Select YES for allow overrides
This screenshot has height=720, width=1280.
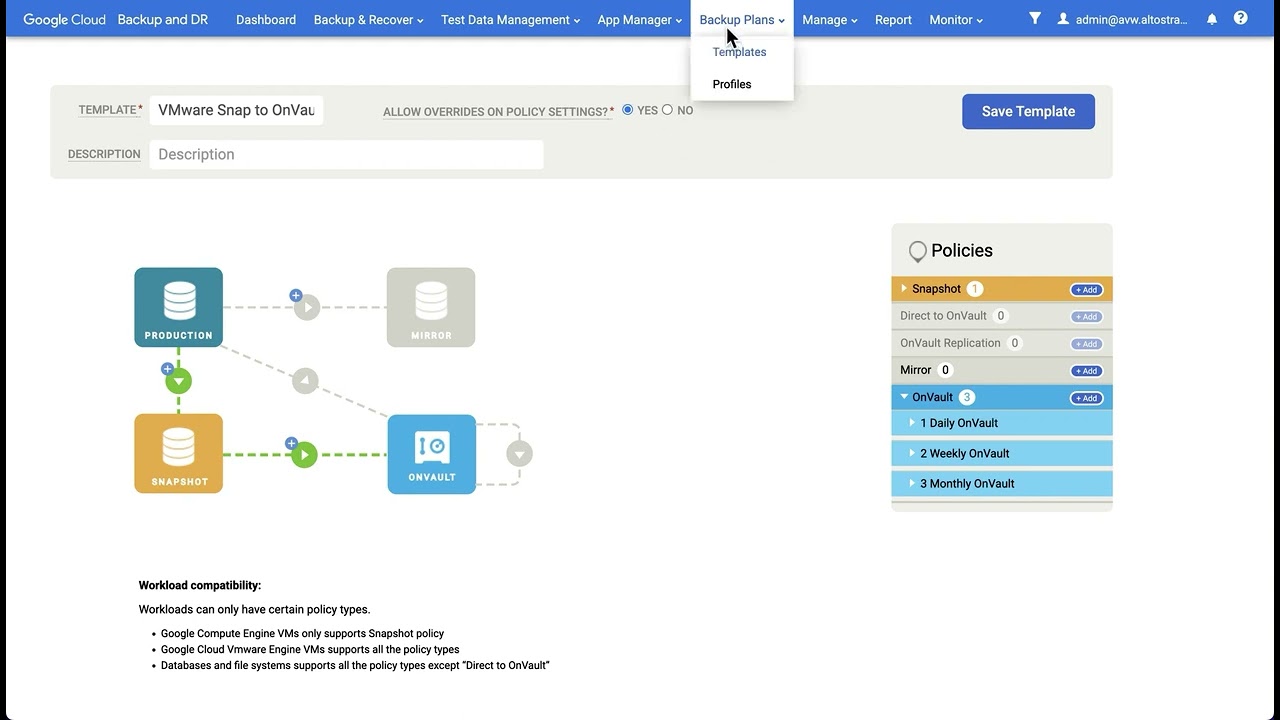(628, 110)
